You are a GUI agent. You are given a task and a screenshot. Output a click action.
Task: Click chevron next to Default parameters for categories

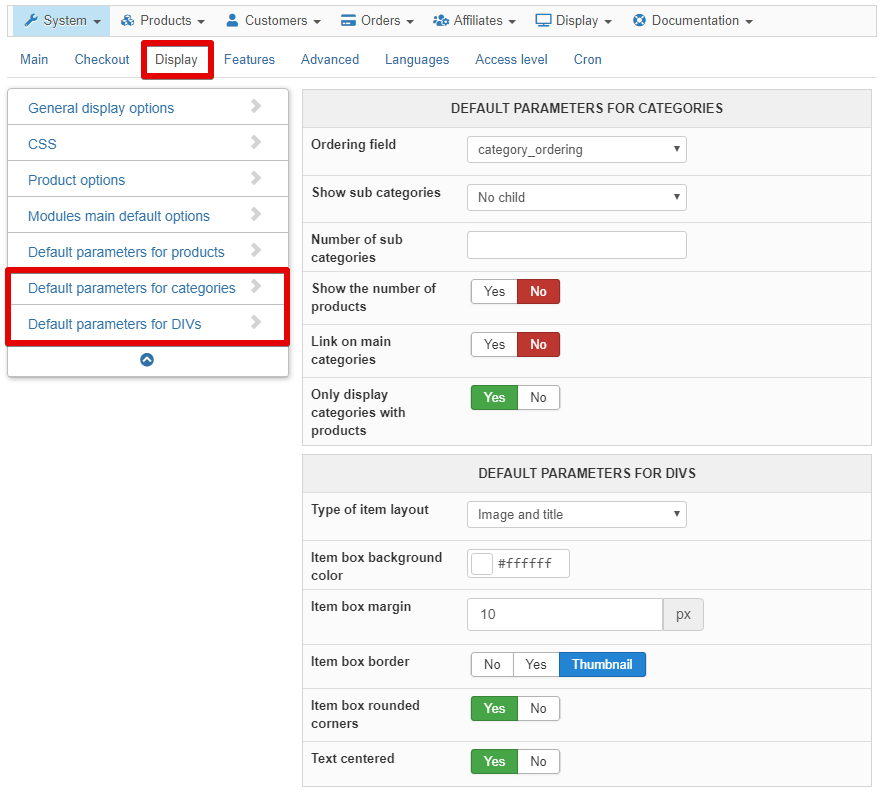point(256,286)
